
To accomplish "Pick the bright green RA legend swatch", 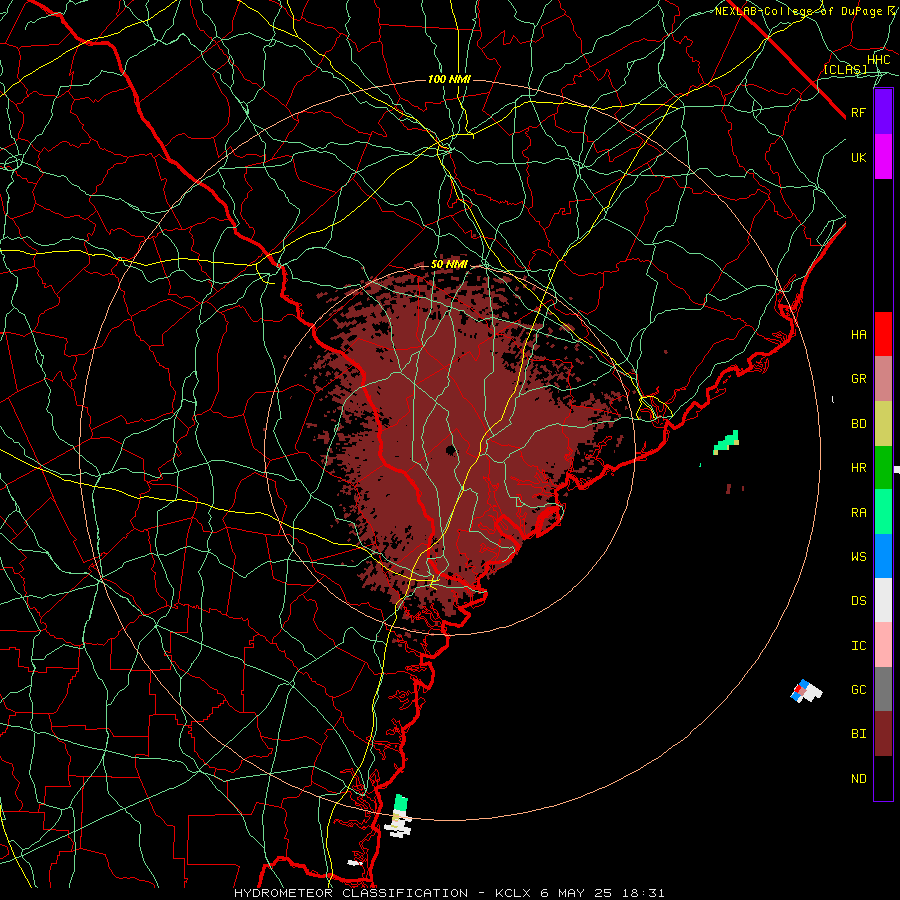I will [883, 512].
